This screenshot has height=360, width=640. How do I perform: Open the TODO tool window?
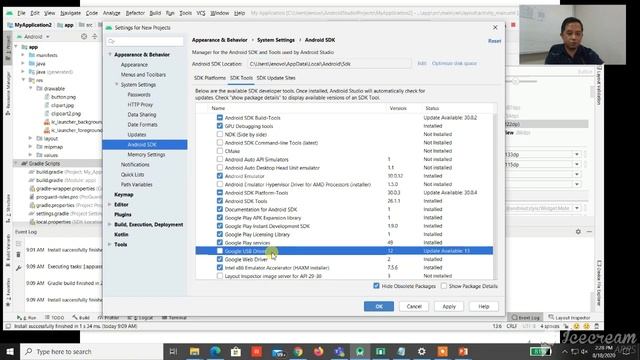click(55, 318)
